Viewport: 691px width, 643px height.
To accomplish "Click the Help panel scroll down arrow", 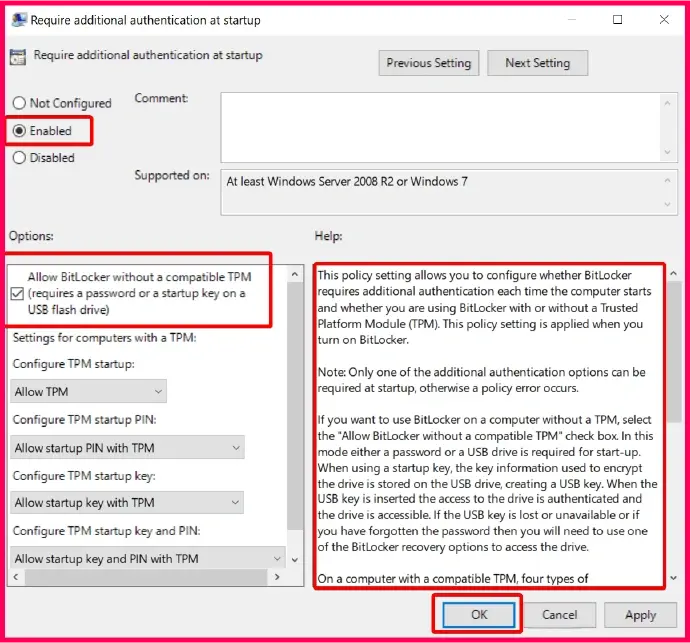I will click(673, 578).
